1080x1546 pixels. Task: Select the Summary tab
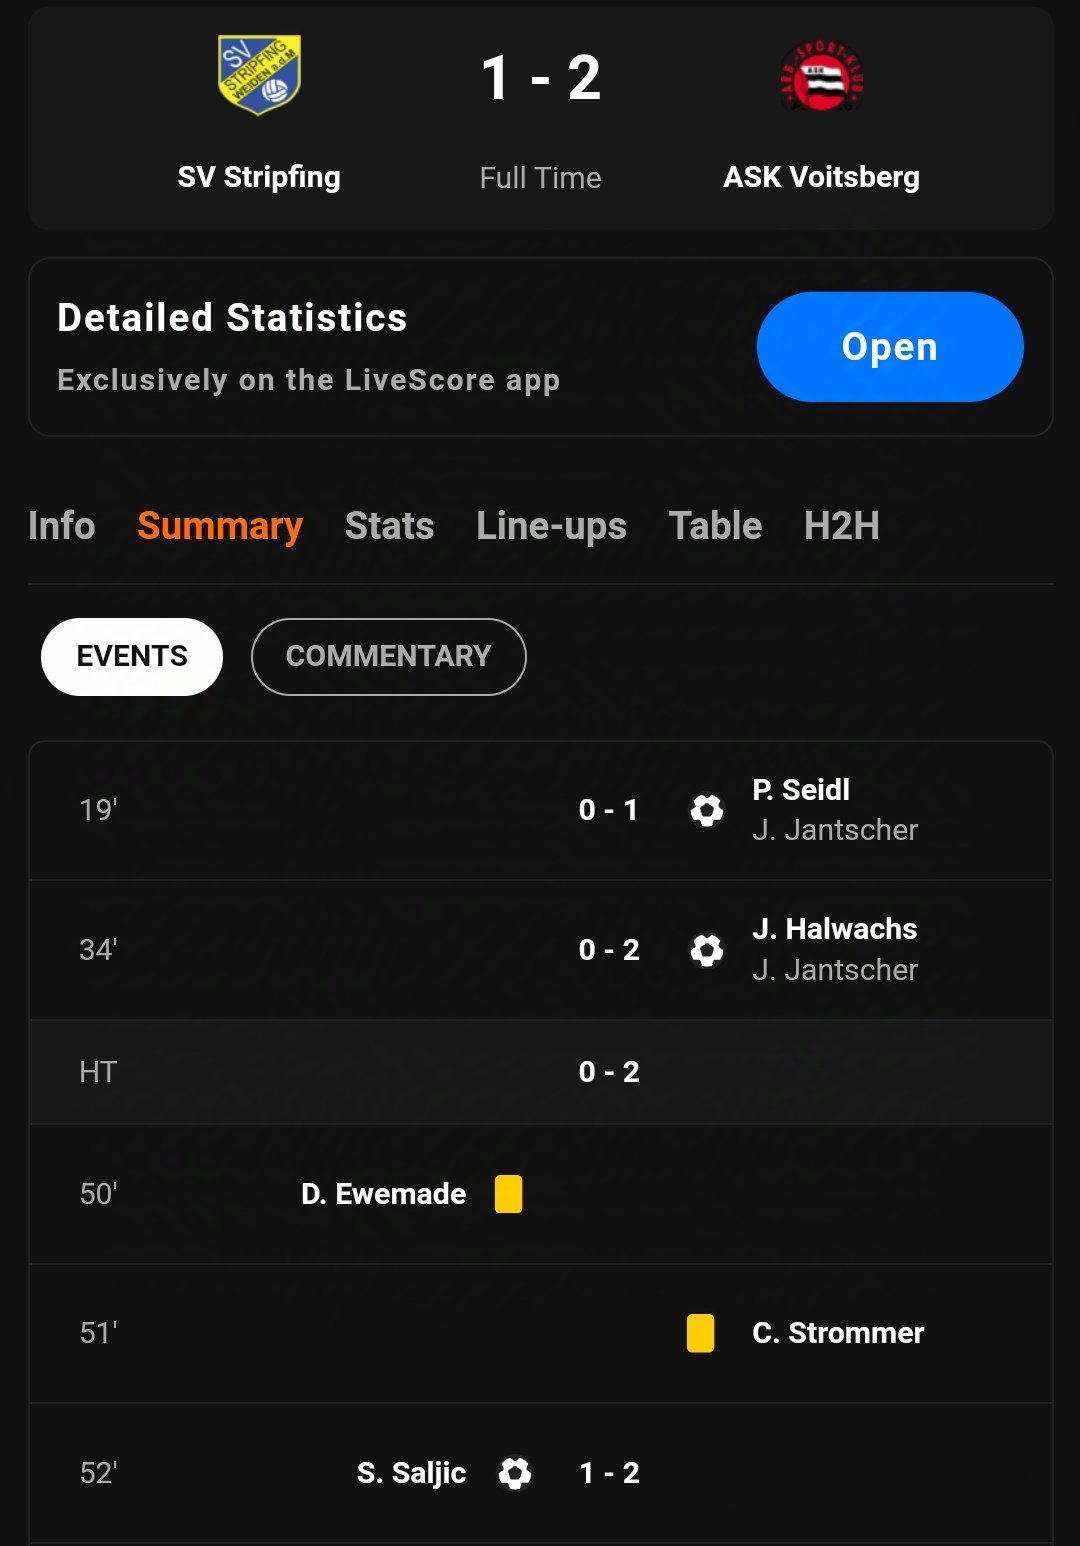pyautogui.click(x=220, y=526)
